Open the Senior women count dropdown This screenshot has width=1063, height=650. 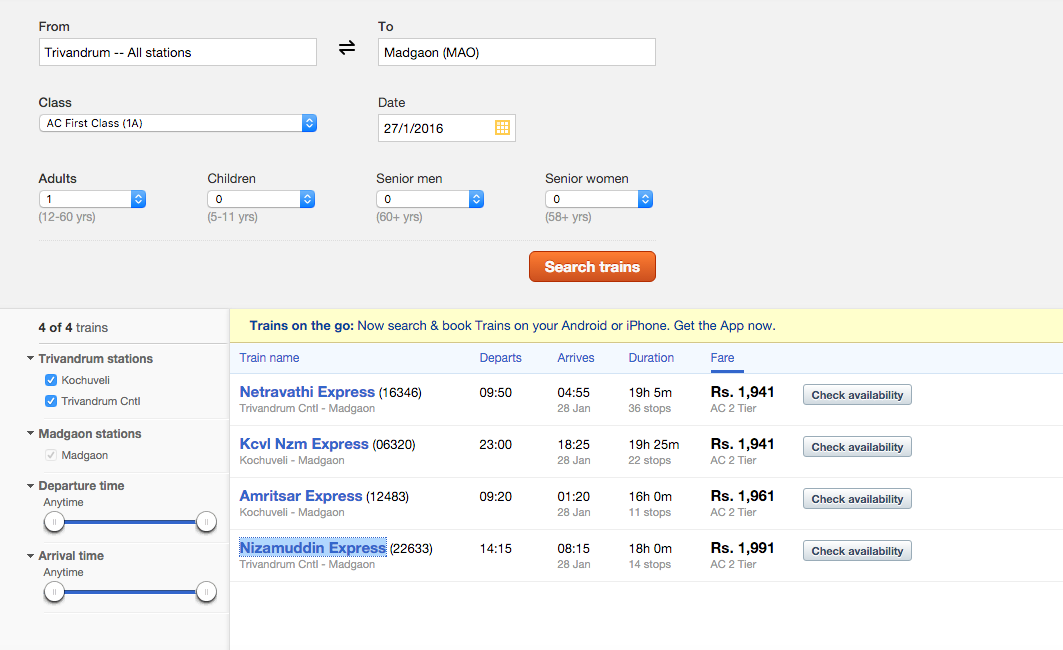(599, 199)
